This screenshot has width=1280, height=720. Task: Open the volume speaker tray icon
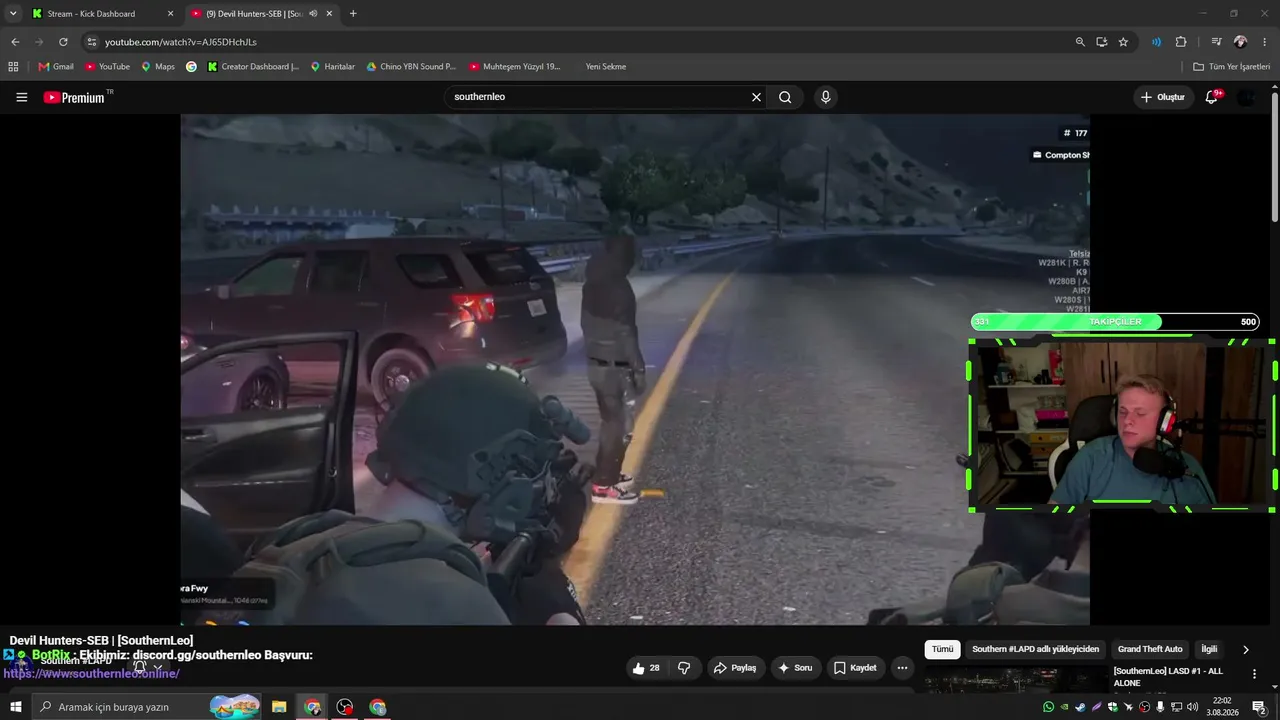(1192, 707)
